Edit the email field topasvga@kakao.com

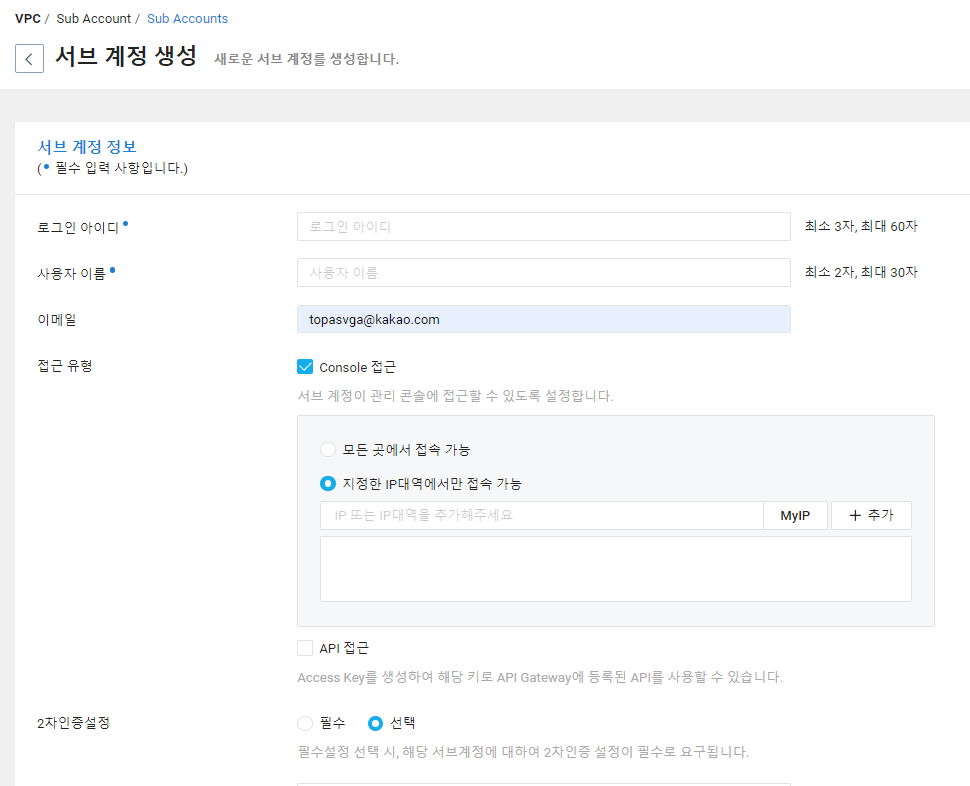(544, 319)
